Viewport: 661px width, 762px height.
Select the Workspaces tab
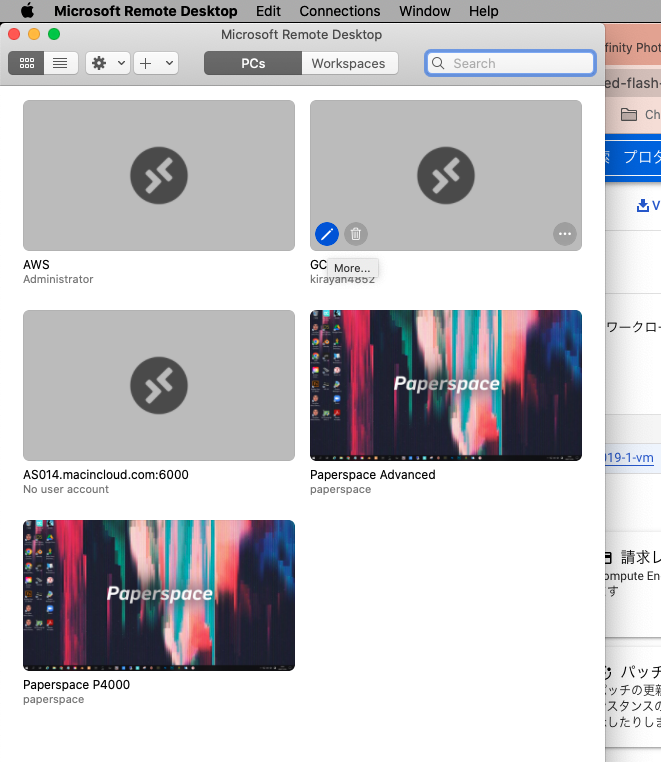pyautogui.click(x=348, y=63)
